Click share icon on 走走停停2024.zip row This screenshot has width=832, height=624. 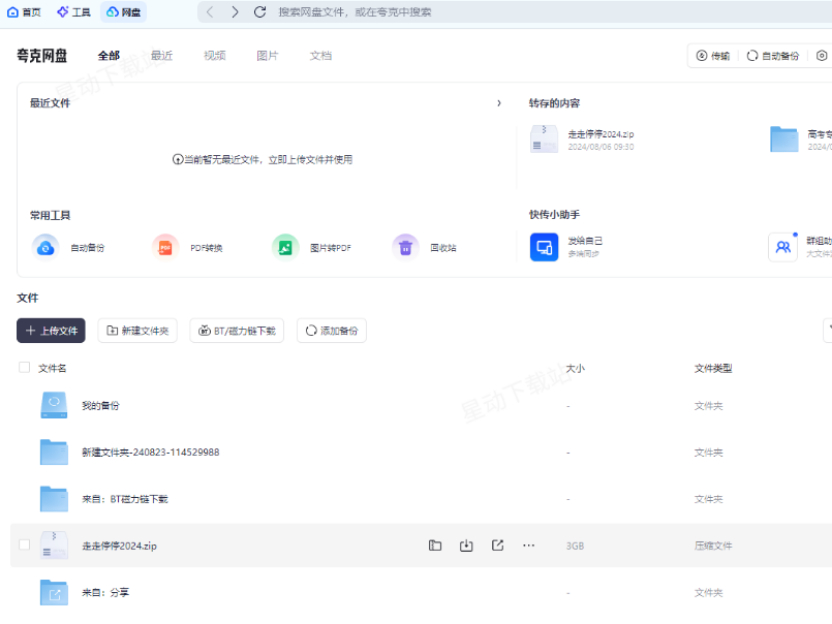[498, 545]
